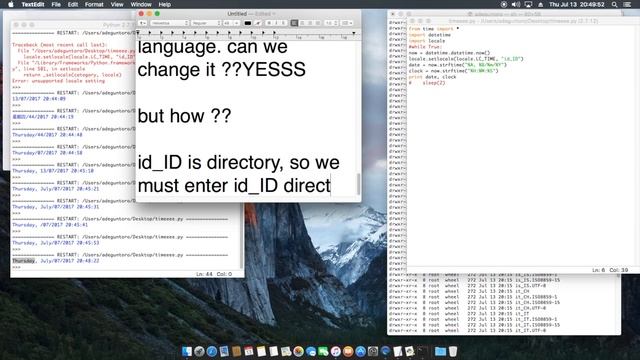Click the 'locale.setlocale' line in editor window
This screenshot has width=640, height=360.
pyautogui.click(x=466, y=59)
